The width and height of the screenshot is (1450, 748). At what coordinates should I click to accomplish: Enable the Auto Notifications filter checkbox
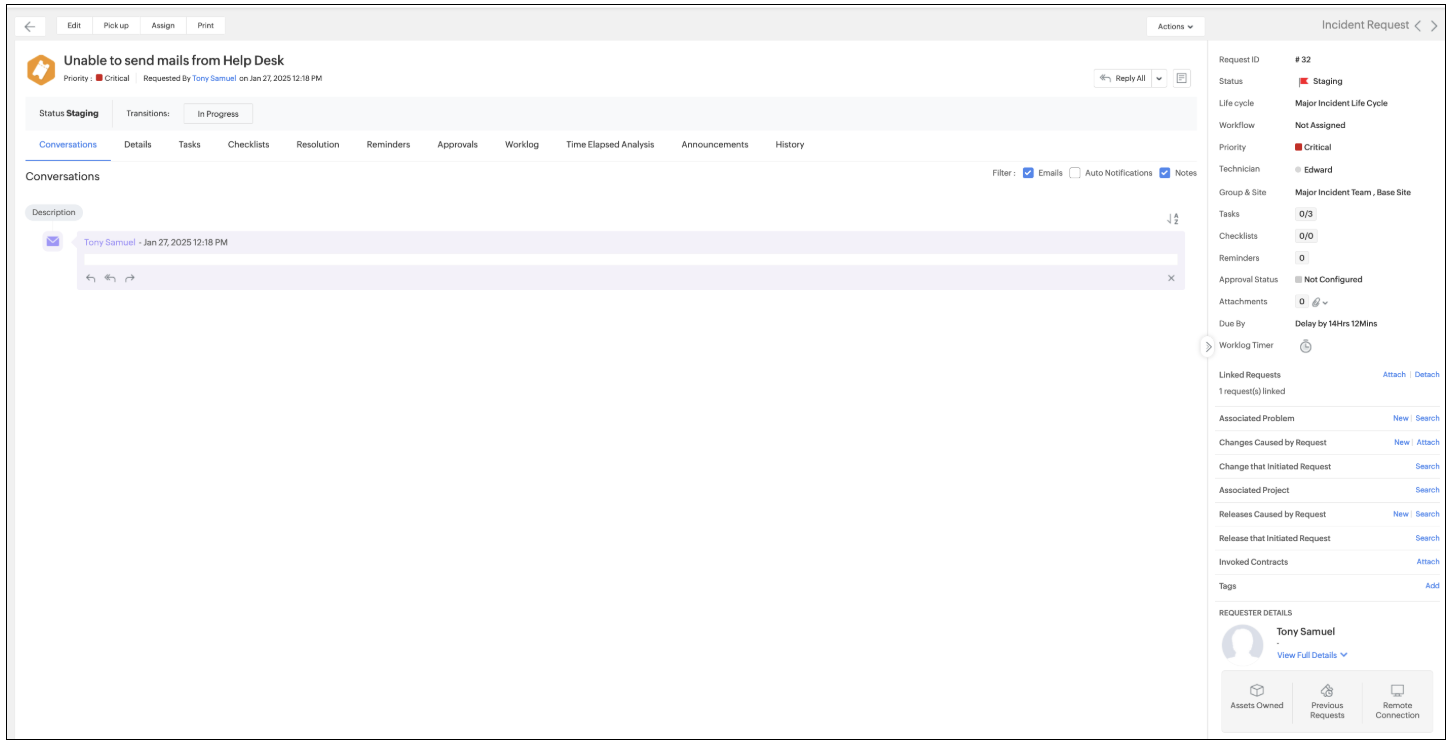pyautogui.click(x=1075, y=173)
